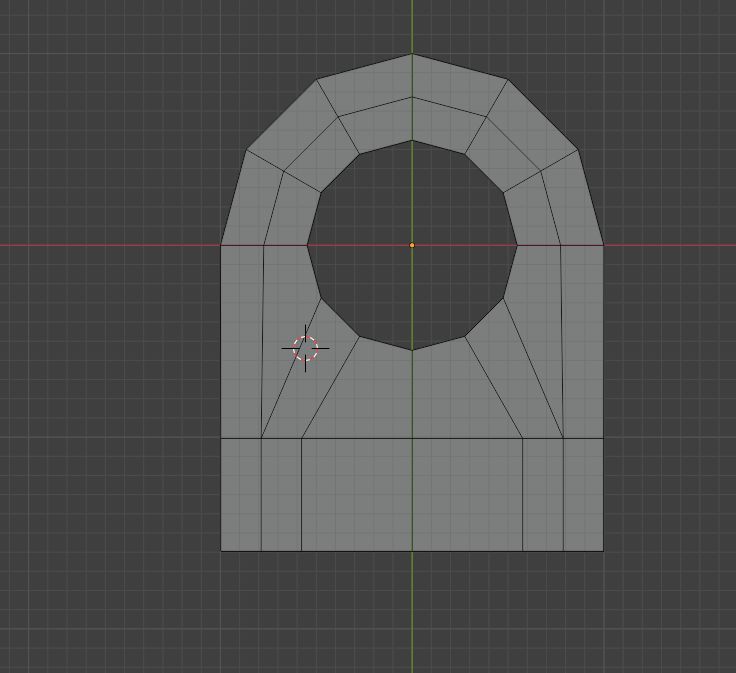Click the upper-left outer arch vertex beside the apex

(x=317, y=80)
